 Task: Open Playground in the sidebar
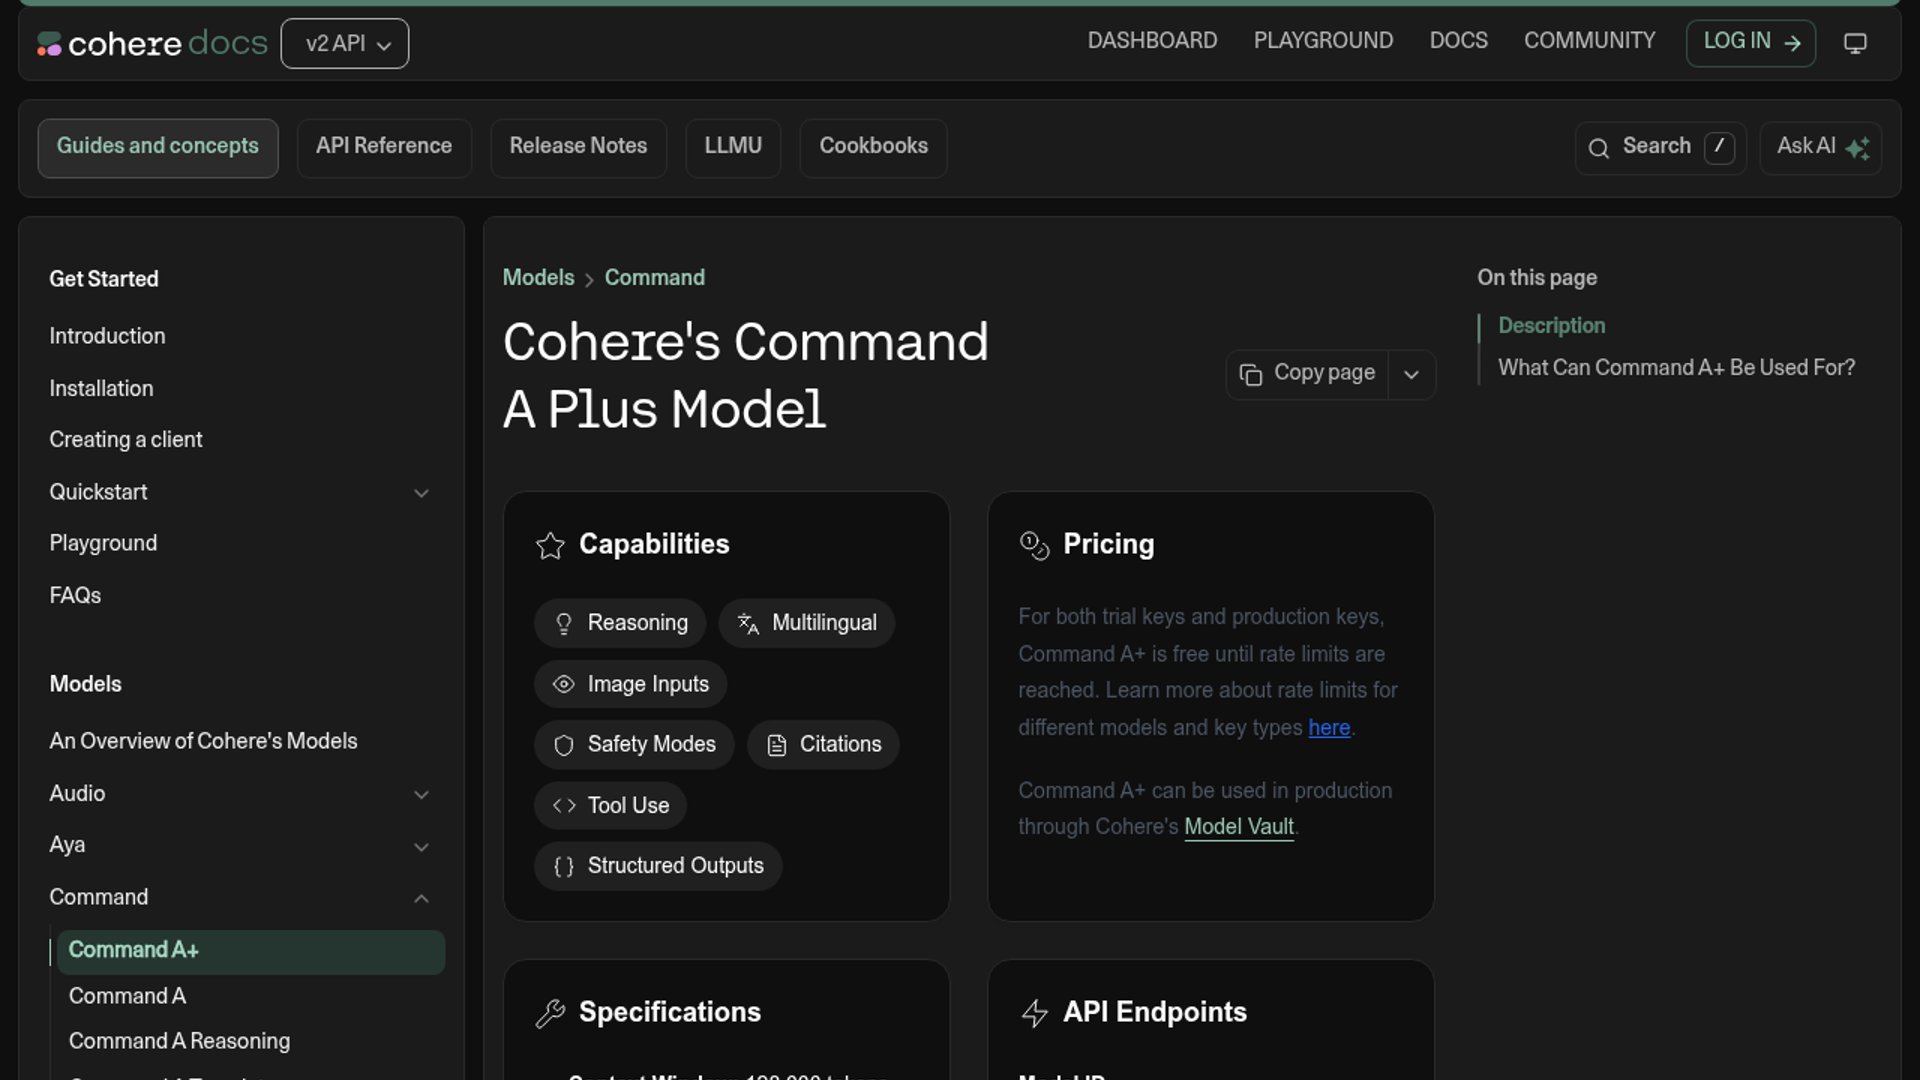pos(103,543)
